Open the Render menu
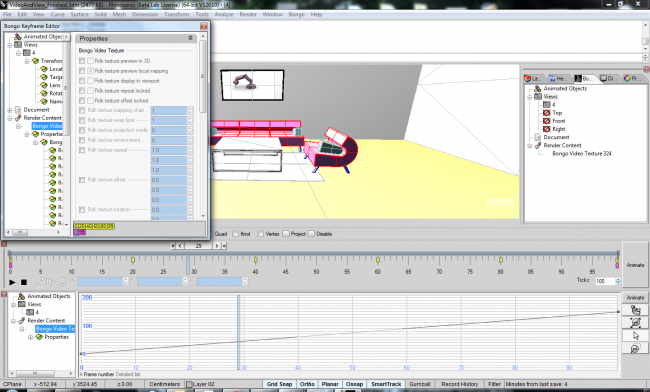This screenshot has width=650, height=392. tap(248, 14)
